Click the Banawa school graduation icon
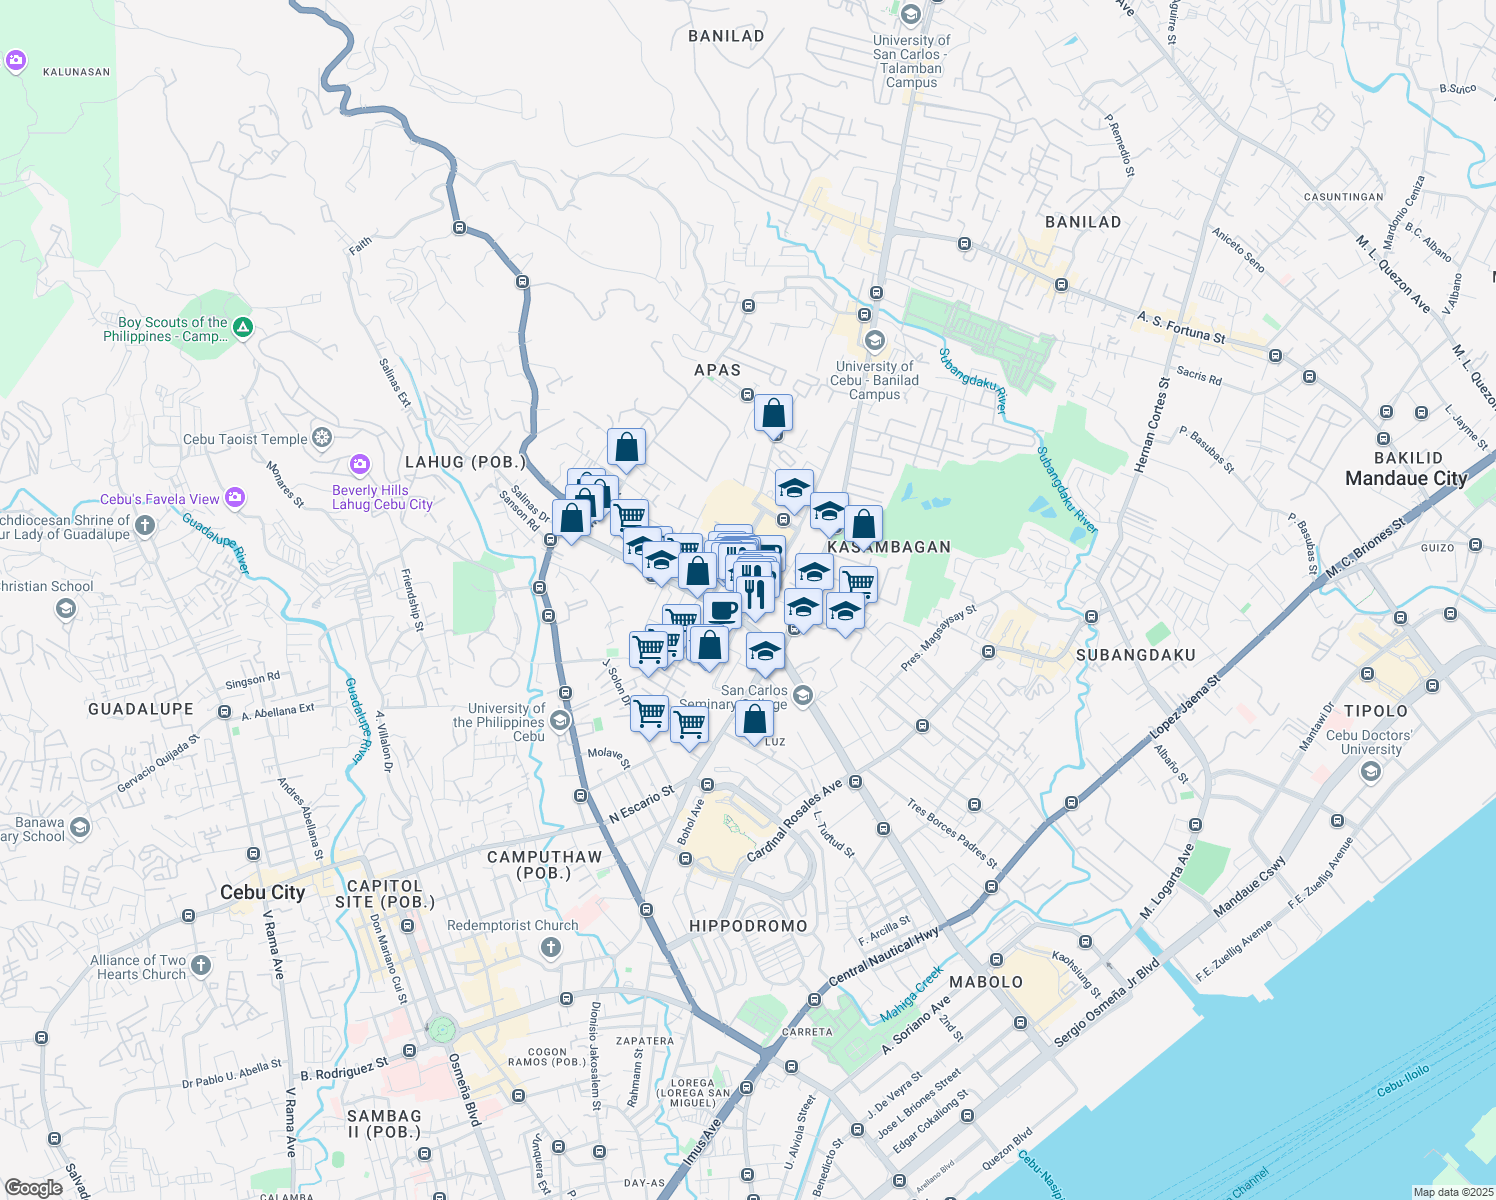This screenshot has width=1496, height=1200. point(80,827)
